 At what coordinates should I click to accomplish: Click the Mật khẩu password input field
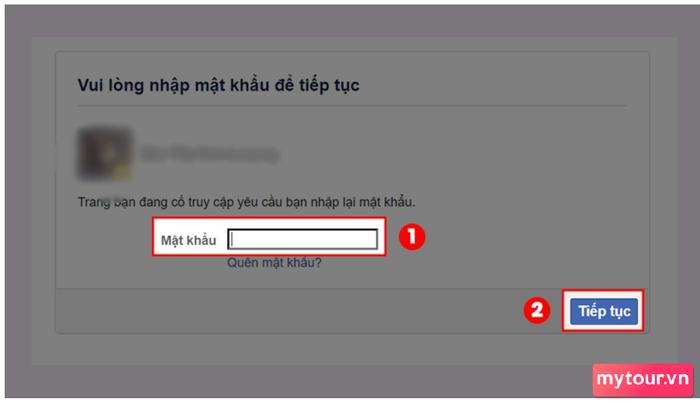click(302, 239)
